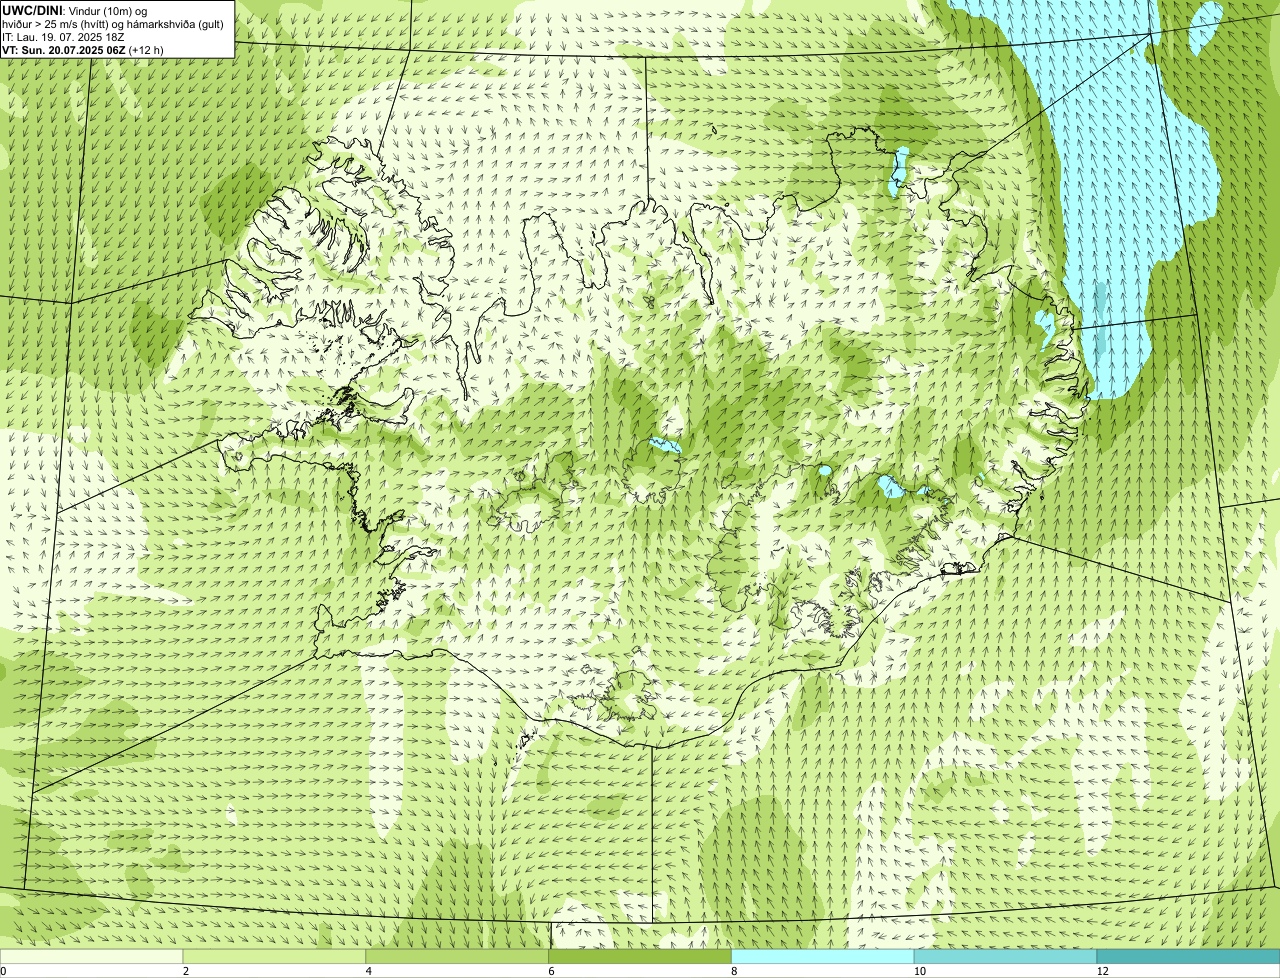The image size is (1280, 978).
Task: Click the legend scale label "12"
Action: coord(1102,971)
